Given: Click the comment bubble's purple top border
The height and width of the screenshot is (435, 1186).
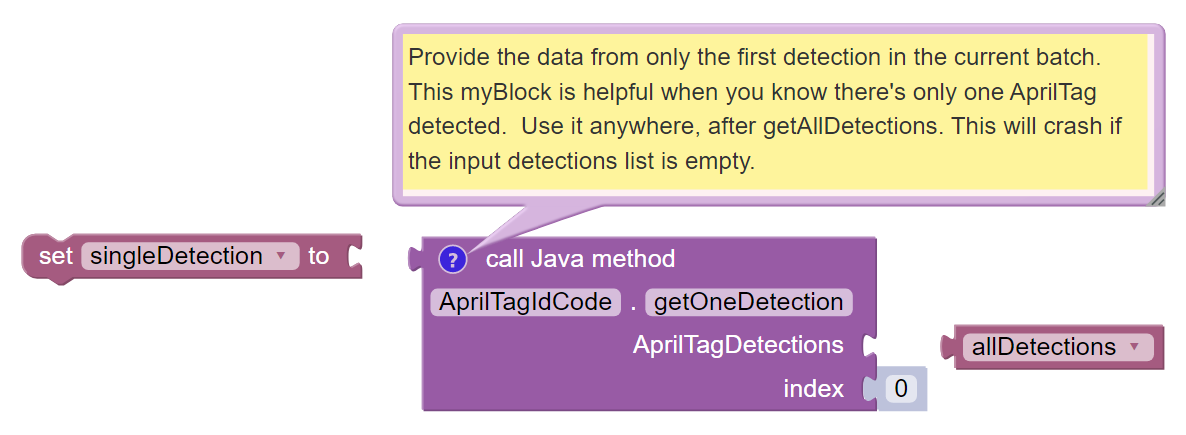Looking at the screenshot, I should (778, 29).
